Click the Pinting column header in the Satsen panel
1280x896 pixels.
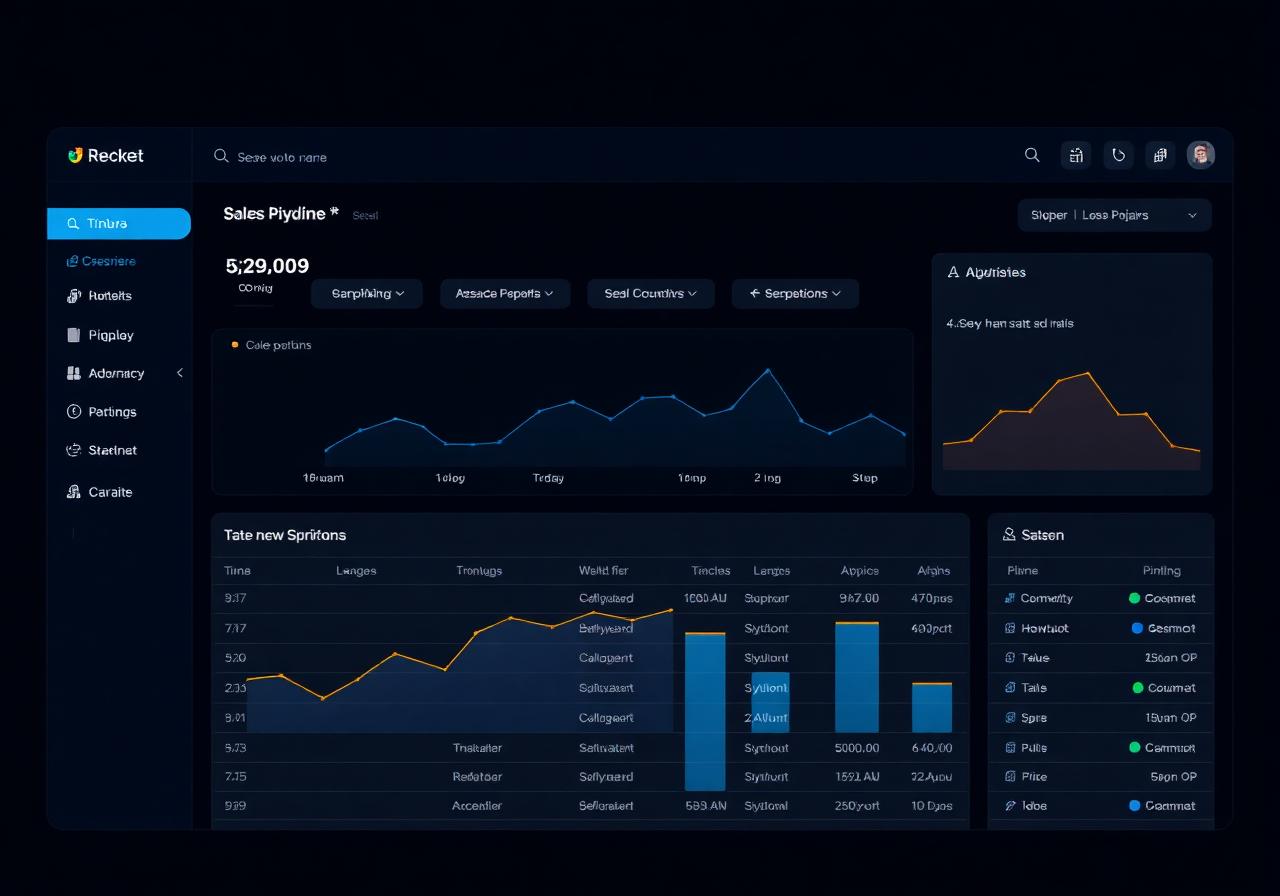[1161, 571]
